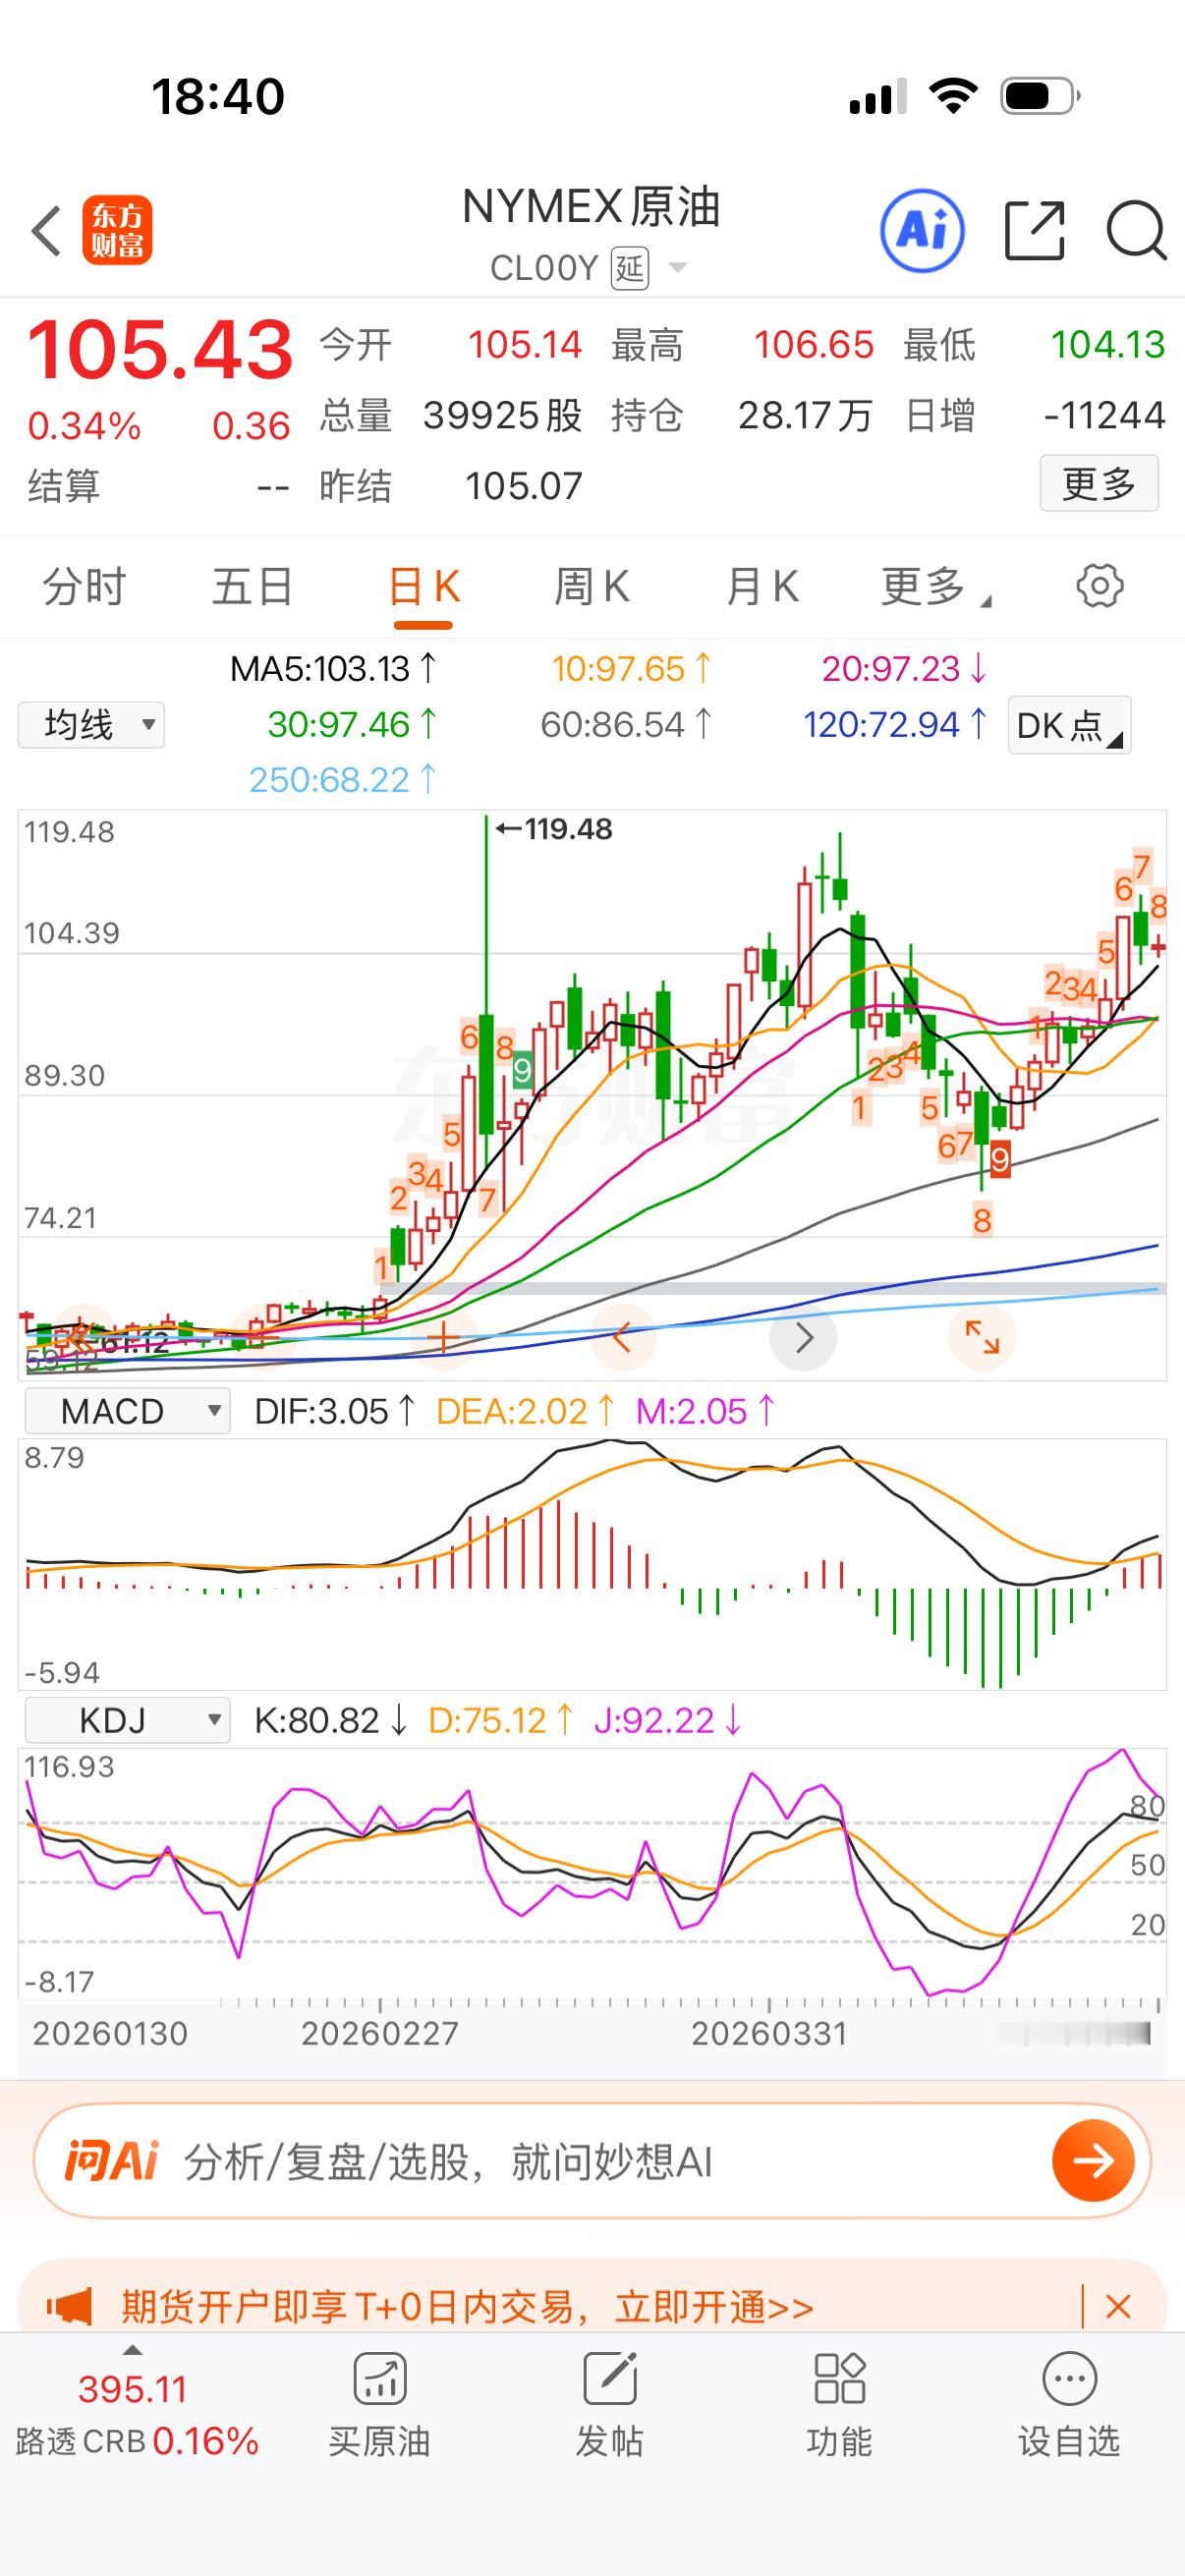
Task: Open the KDJ indicator dropdown
Action: point(127,1720)
